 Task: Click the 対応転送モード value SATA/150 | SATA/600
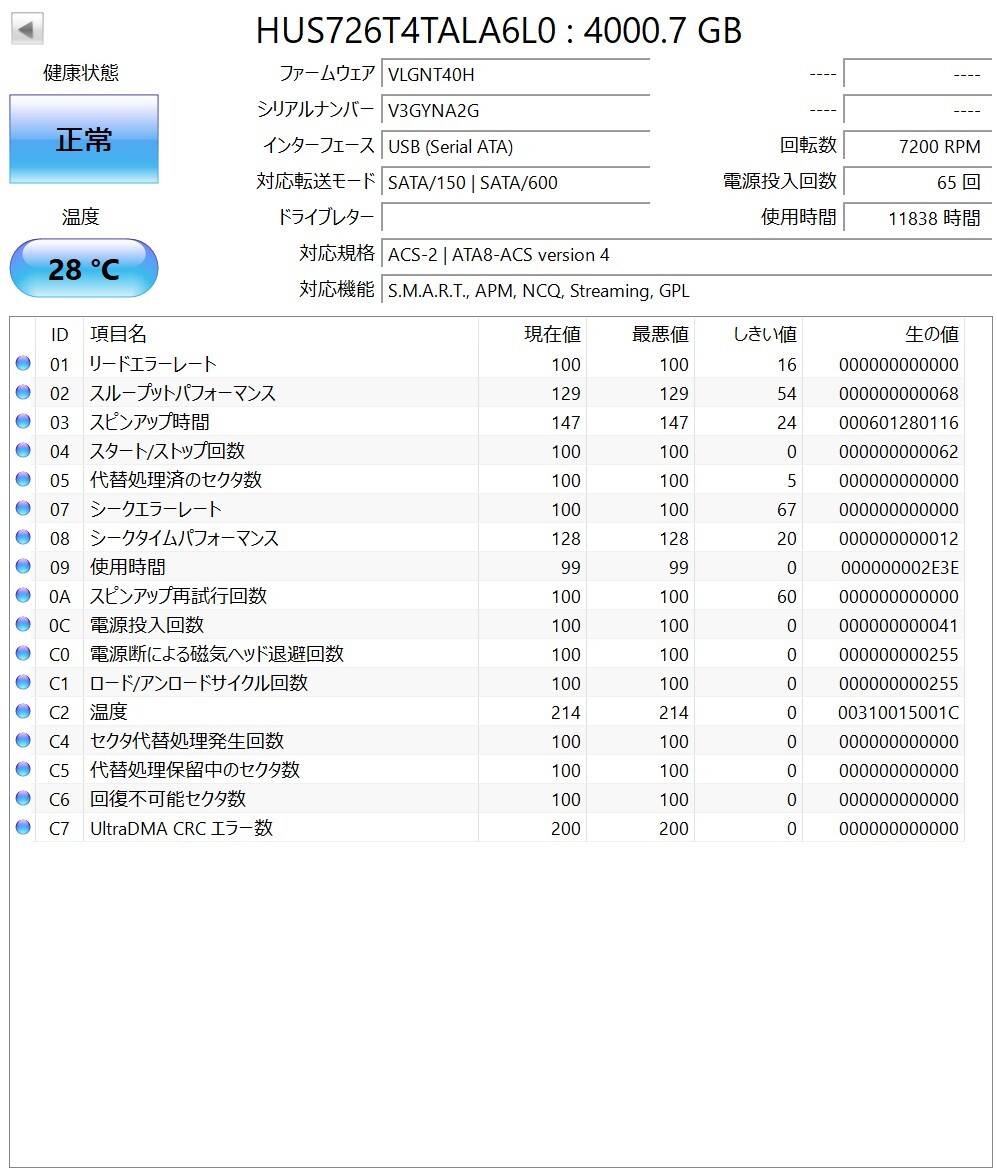515,182
